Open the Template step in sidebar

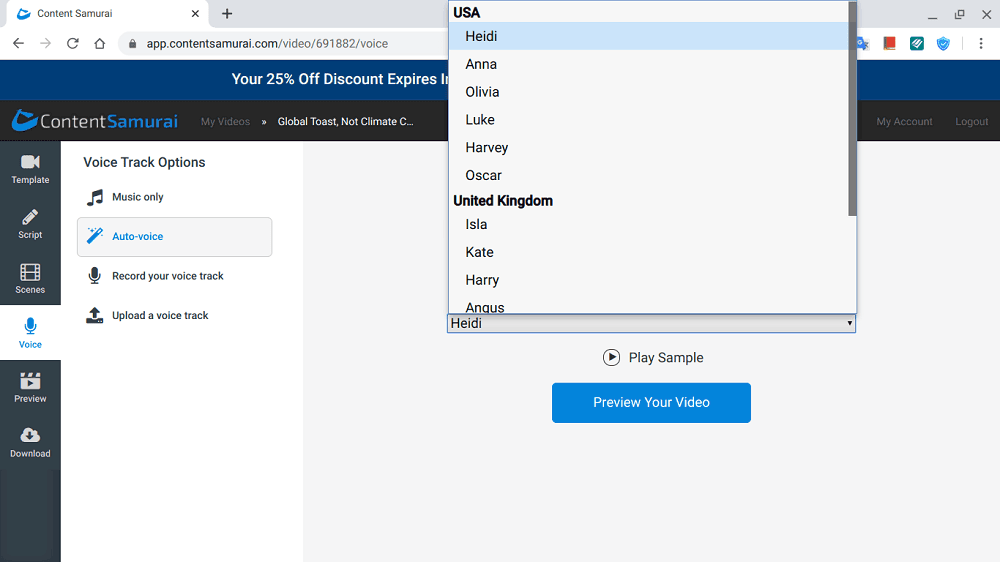[30, 168]
